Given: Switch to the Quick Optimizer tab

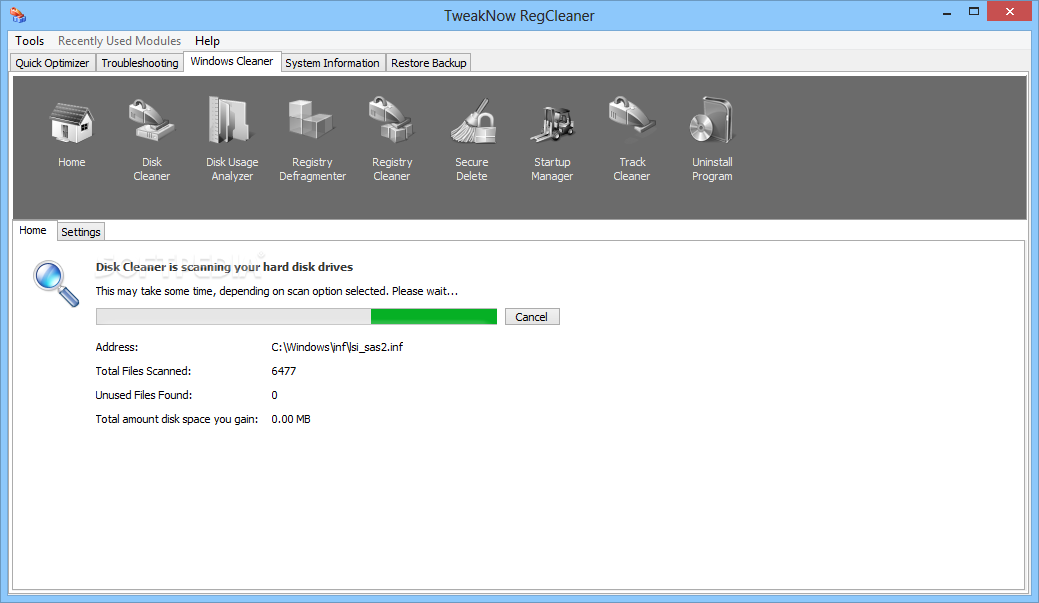Looking at the screenshot, I should (52, 63).
